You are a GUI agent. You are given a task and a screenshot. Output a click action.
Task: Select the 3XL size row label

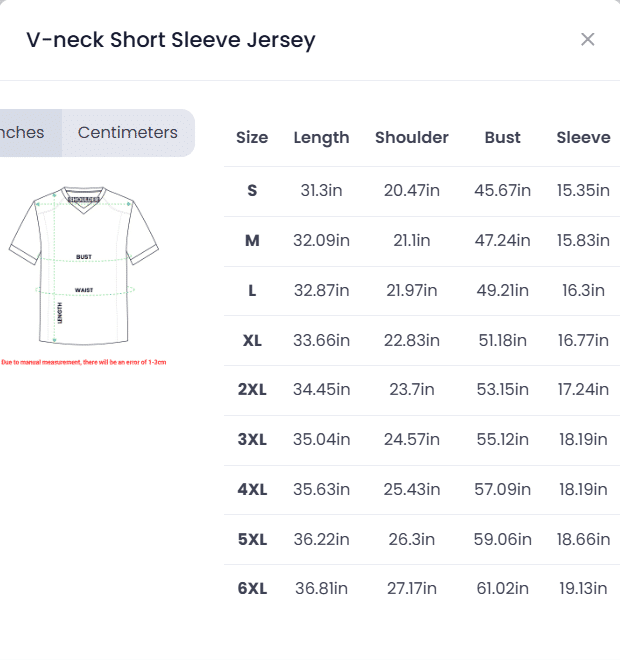pos(252,440)
